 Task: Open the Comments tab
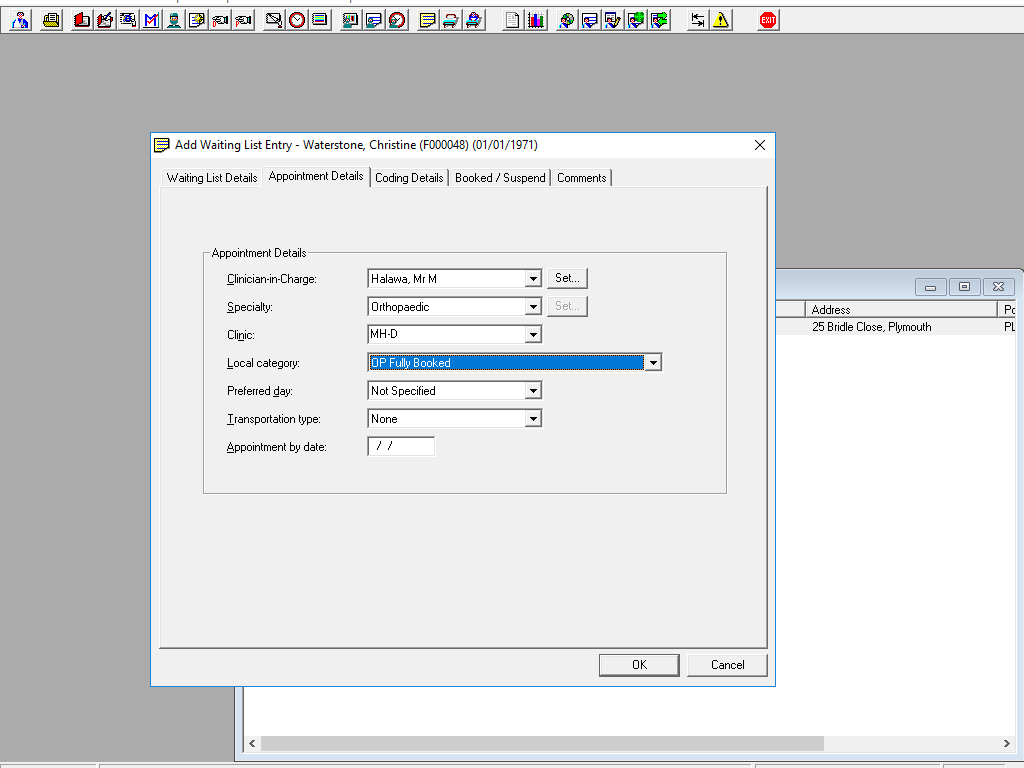pos(581,178)
